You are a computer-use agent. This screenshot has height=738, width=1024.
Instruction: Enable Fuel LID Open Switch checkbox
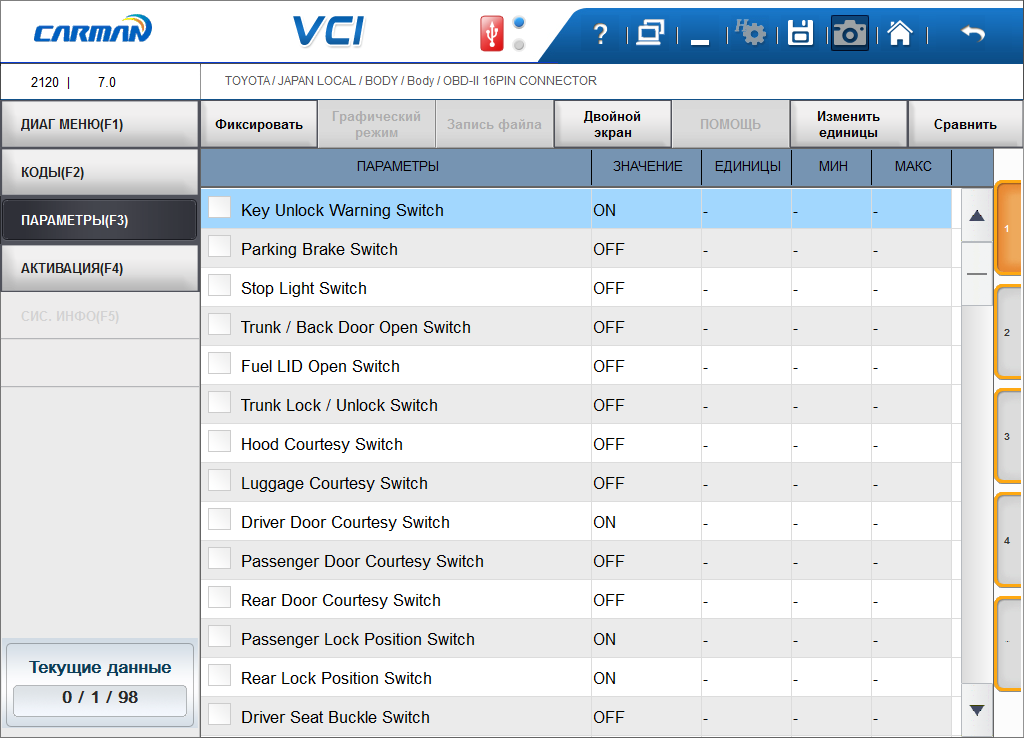219,364
